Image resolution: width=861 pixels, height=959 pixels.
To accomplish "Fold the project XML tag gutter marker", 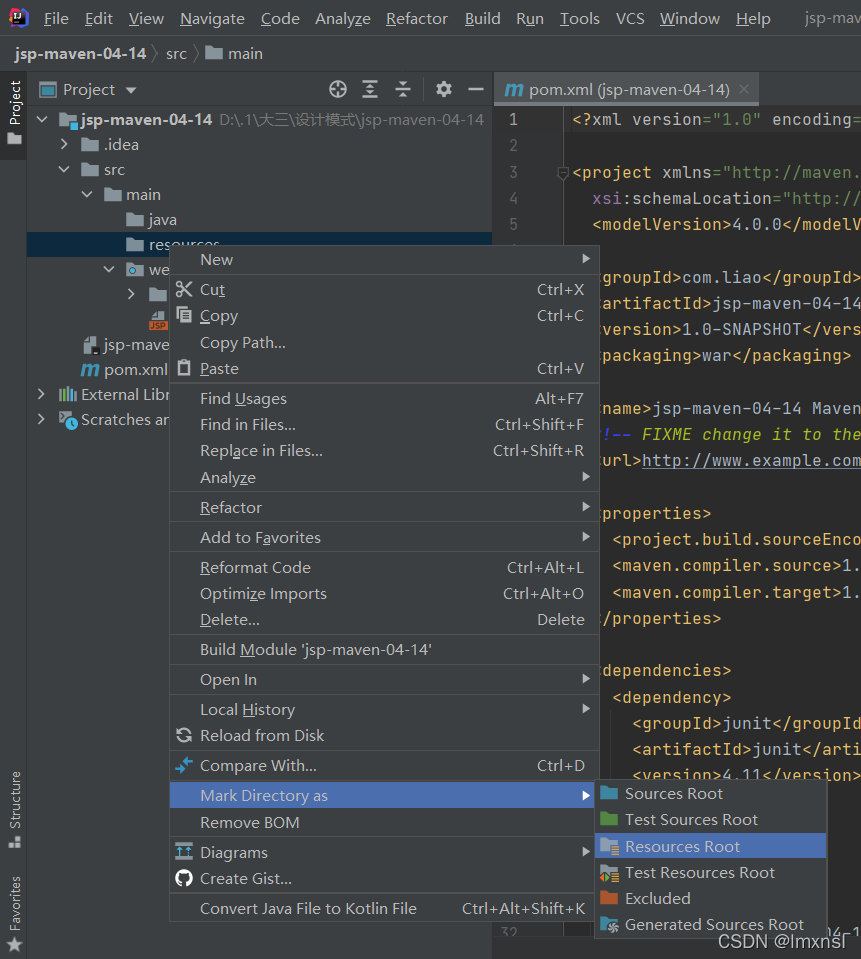I will [x=563, y=173].
